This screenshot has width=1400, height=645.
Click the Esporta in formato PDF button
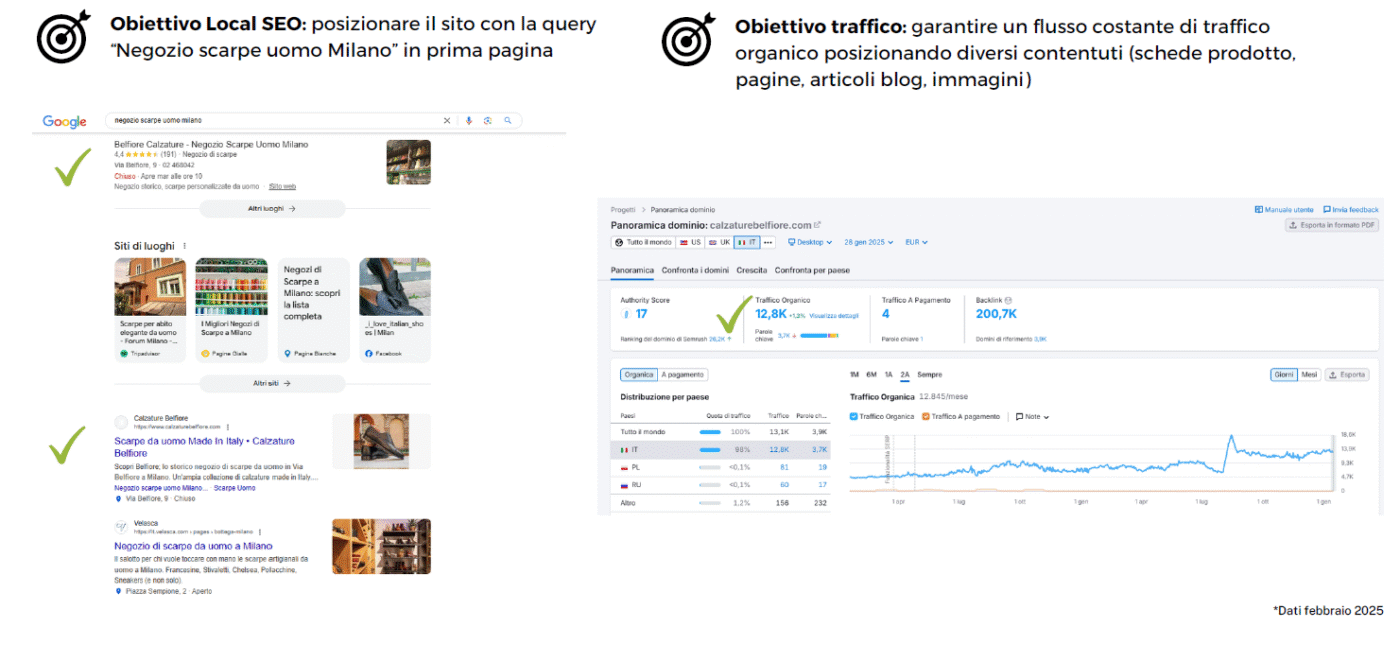coord(1332,225)
